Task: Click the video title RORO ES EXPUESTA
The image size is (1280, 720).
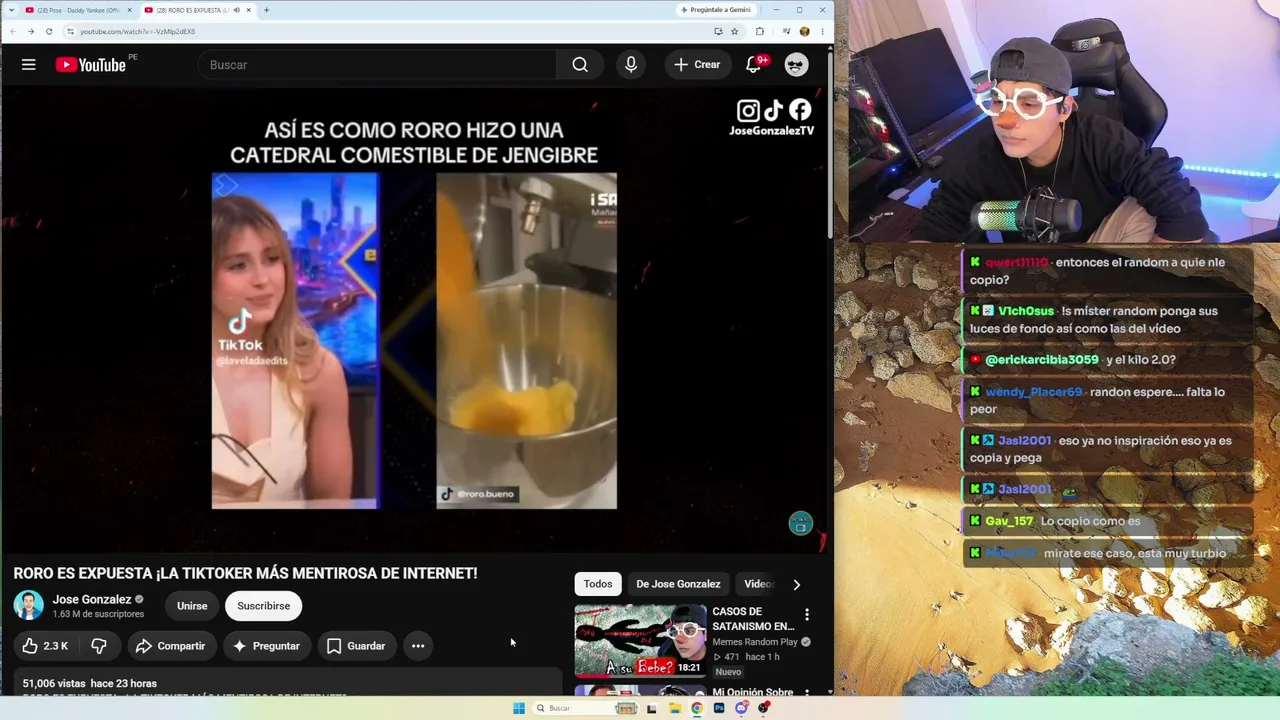Action: 245,573
